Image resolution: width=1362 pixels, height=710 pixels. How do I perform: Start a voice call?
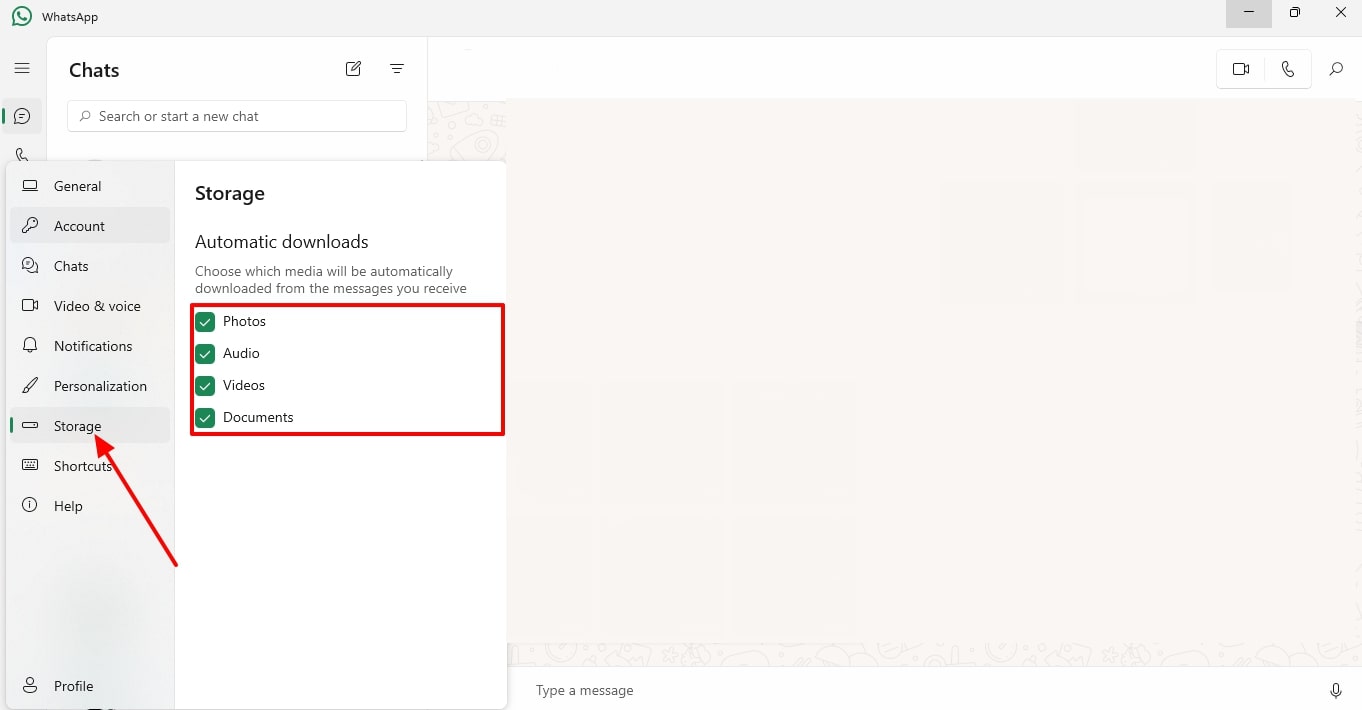1288,69
